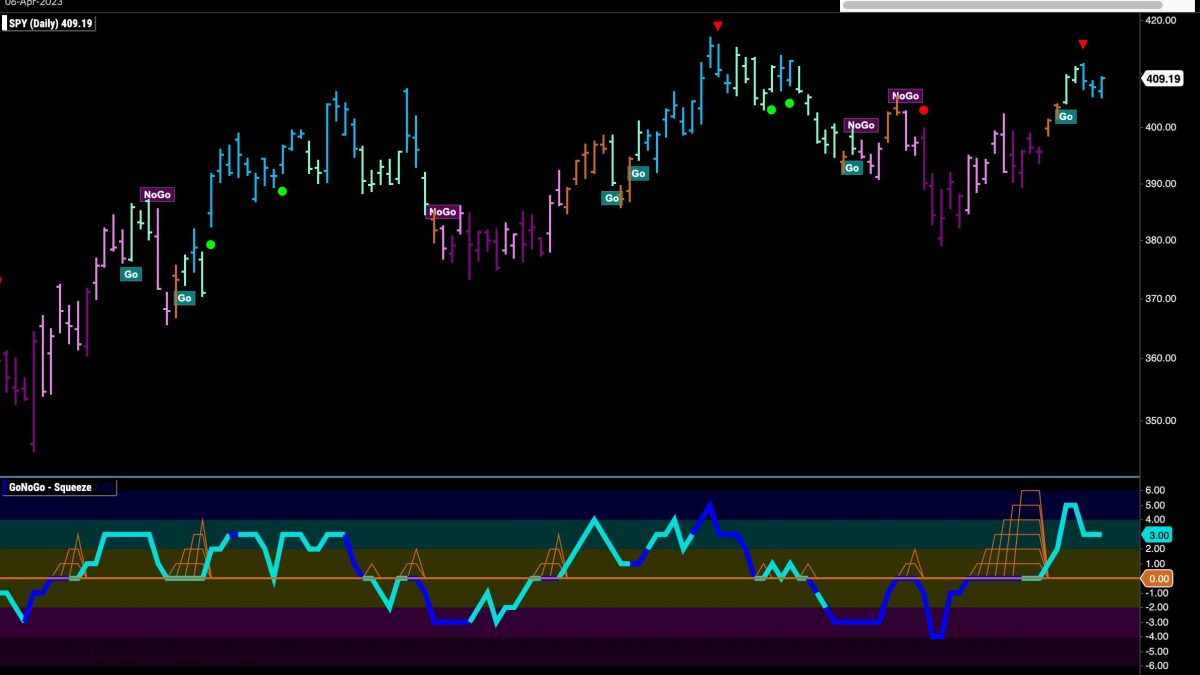Click the -3.00 oscillator axis label
The image size is (1200, 675).
click(1155, 622)
